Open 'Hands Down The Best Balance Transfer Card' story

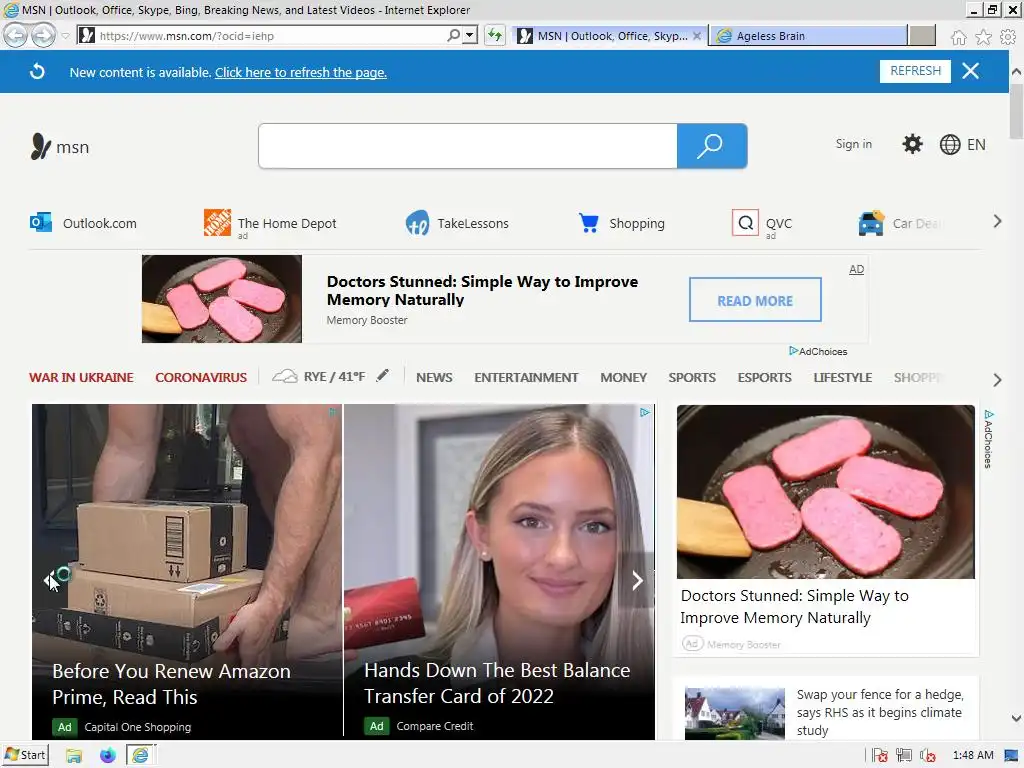coord(496,683)
